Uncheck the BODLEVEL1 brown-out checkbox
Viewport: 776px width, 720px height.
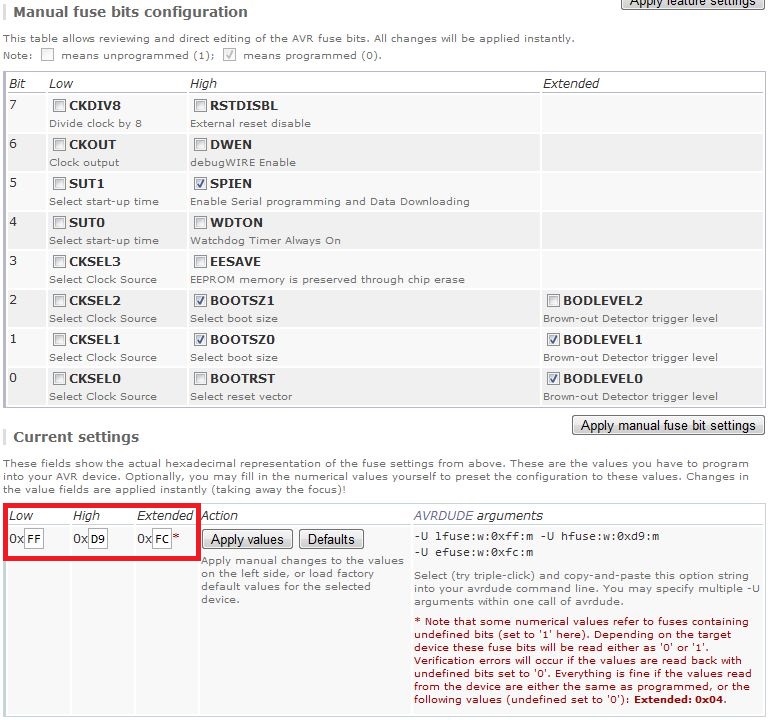[x=553, y=339]
